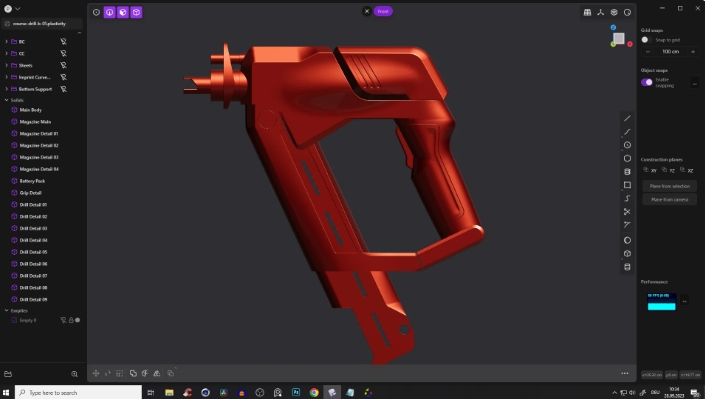The height and width of the screenshot is (399, 705).
Task: Rotate tool in bottom command bar
Action: point(107,373)
